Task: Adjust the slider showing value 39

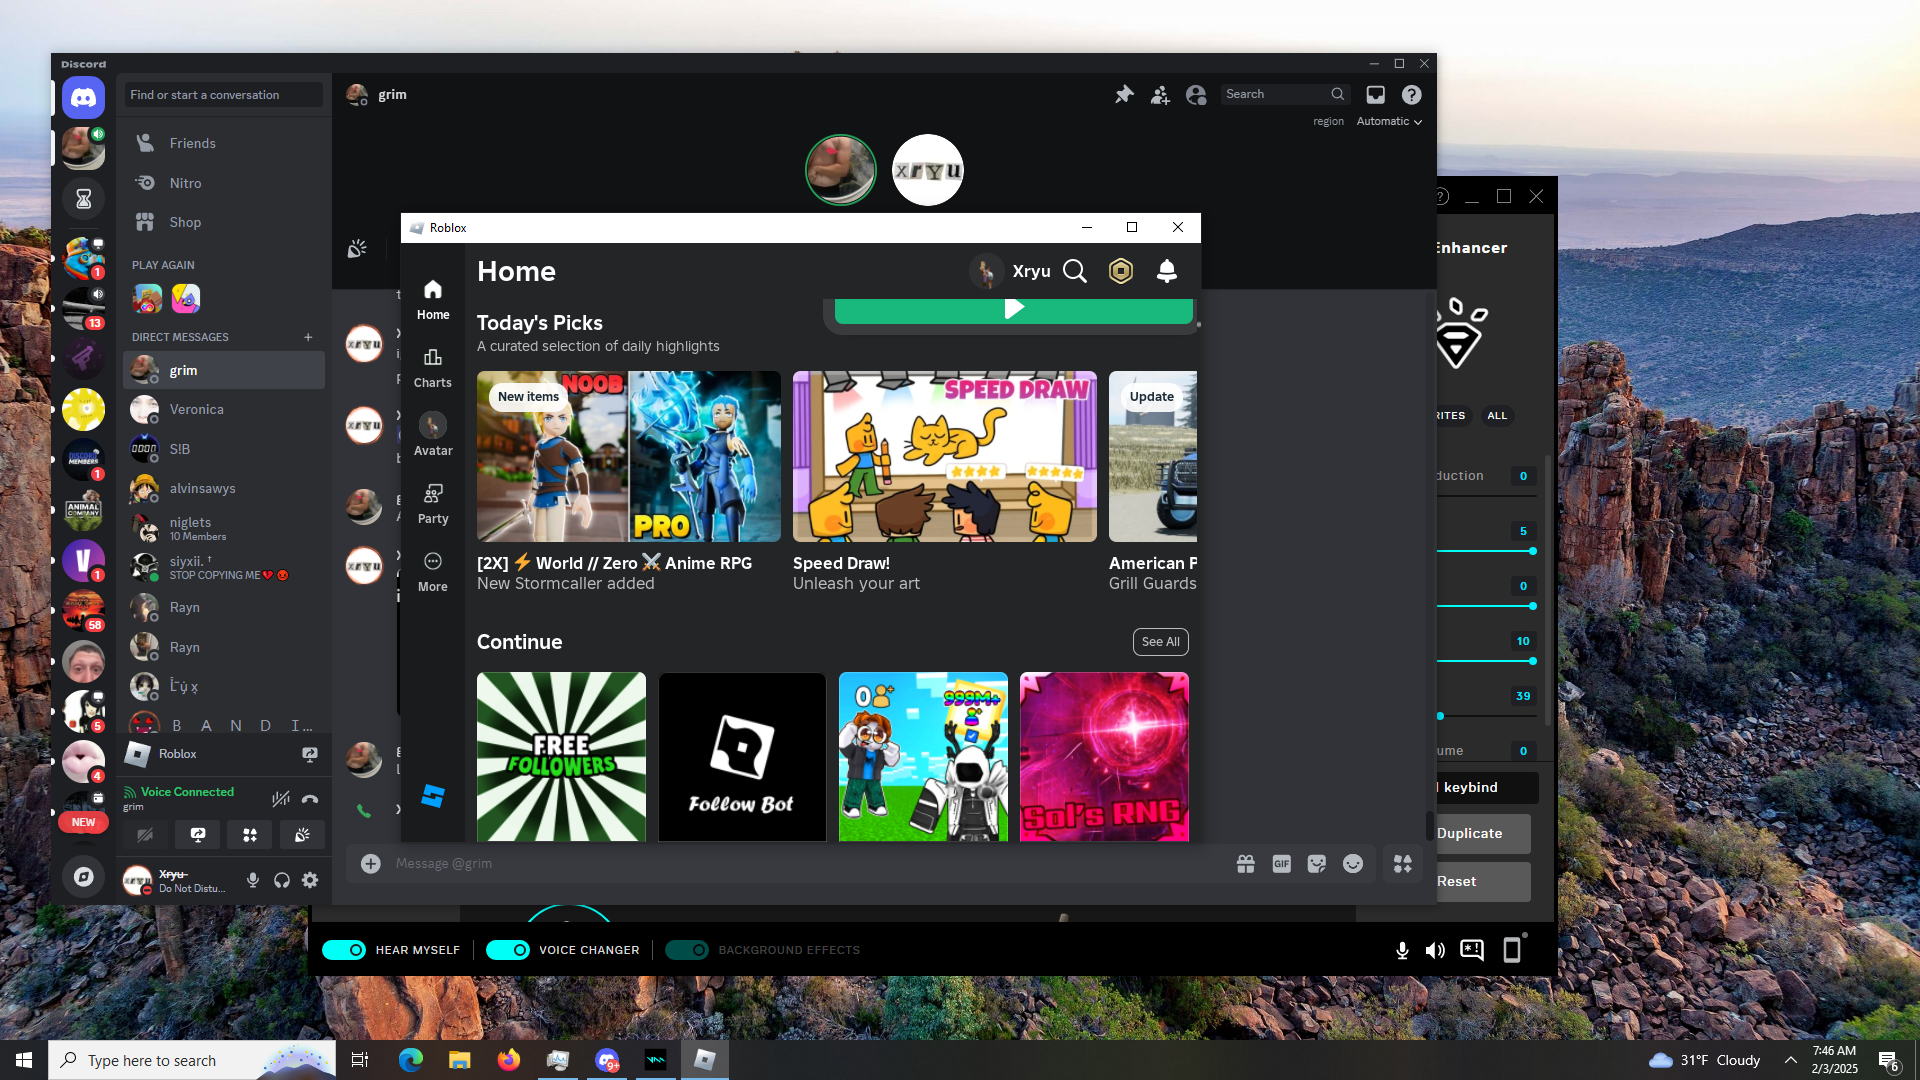Action: [x=1440, y=716]
